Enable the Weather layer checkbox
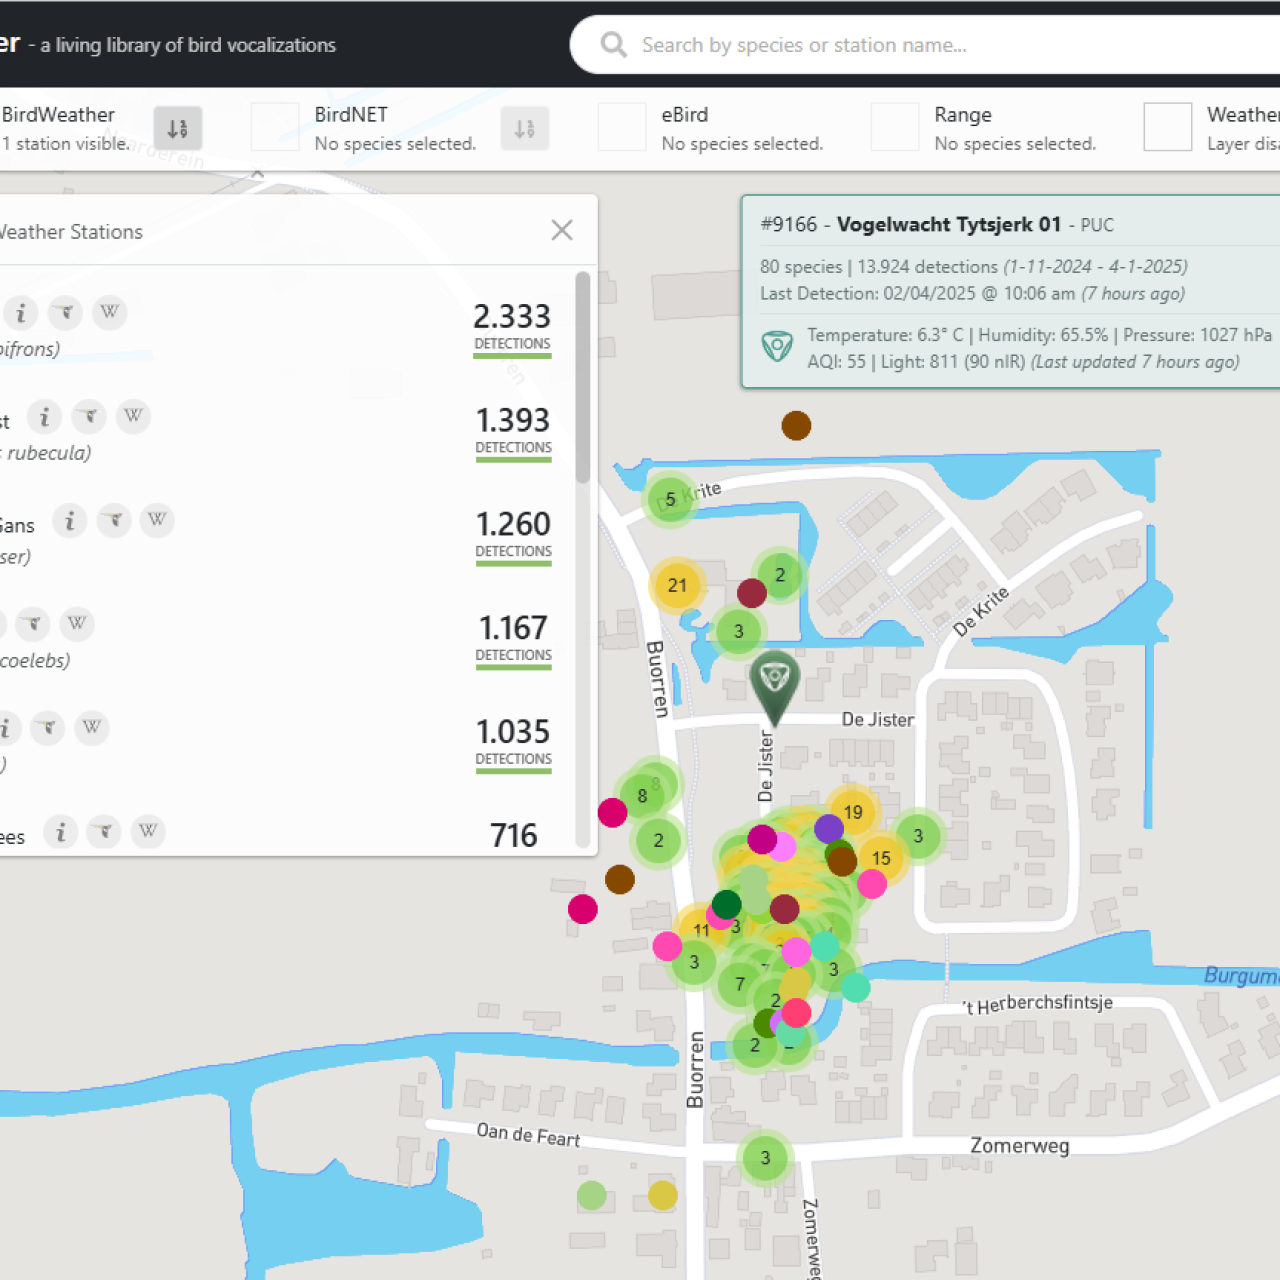1280x1280 pixels. 1168,127
